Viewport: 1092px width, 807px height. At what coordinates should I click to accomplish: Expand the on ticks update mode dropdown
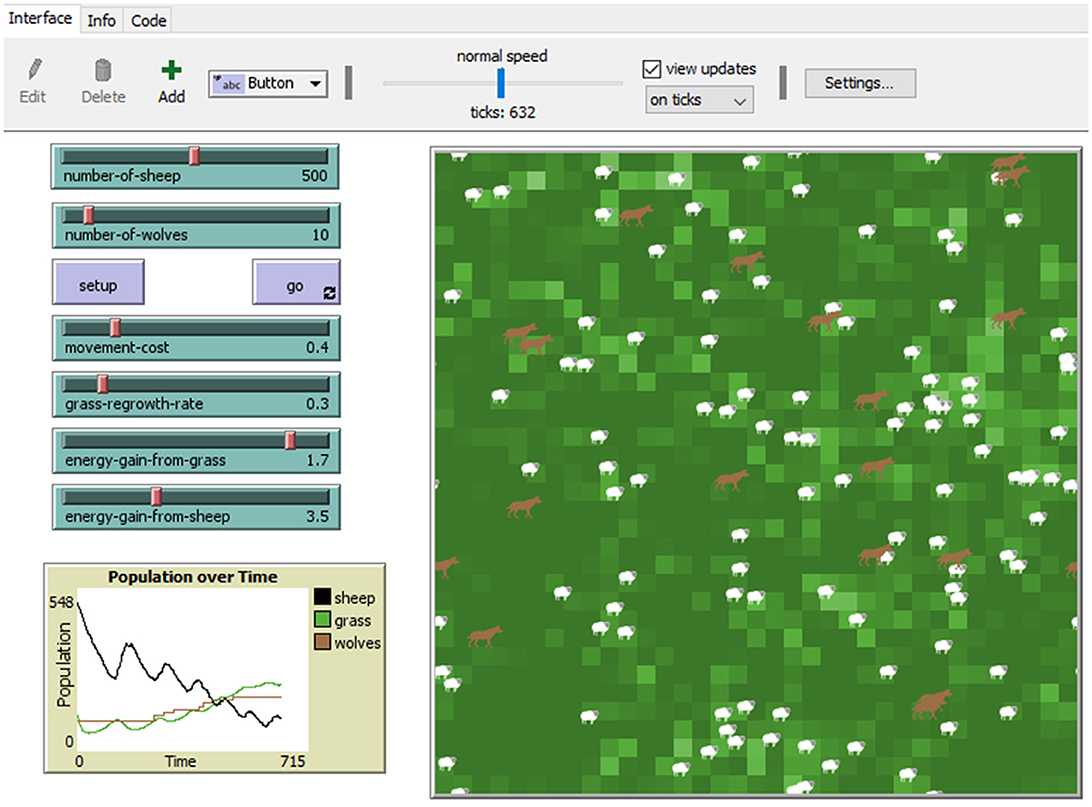coord(699,100)
